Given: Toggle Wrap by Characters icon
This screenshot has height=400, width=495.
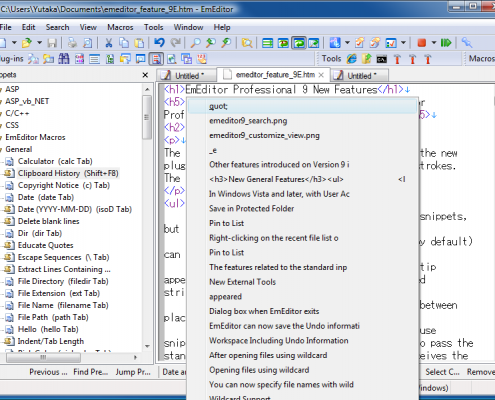Looking at the screenshot, I should (x=283, y=43).
